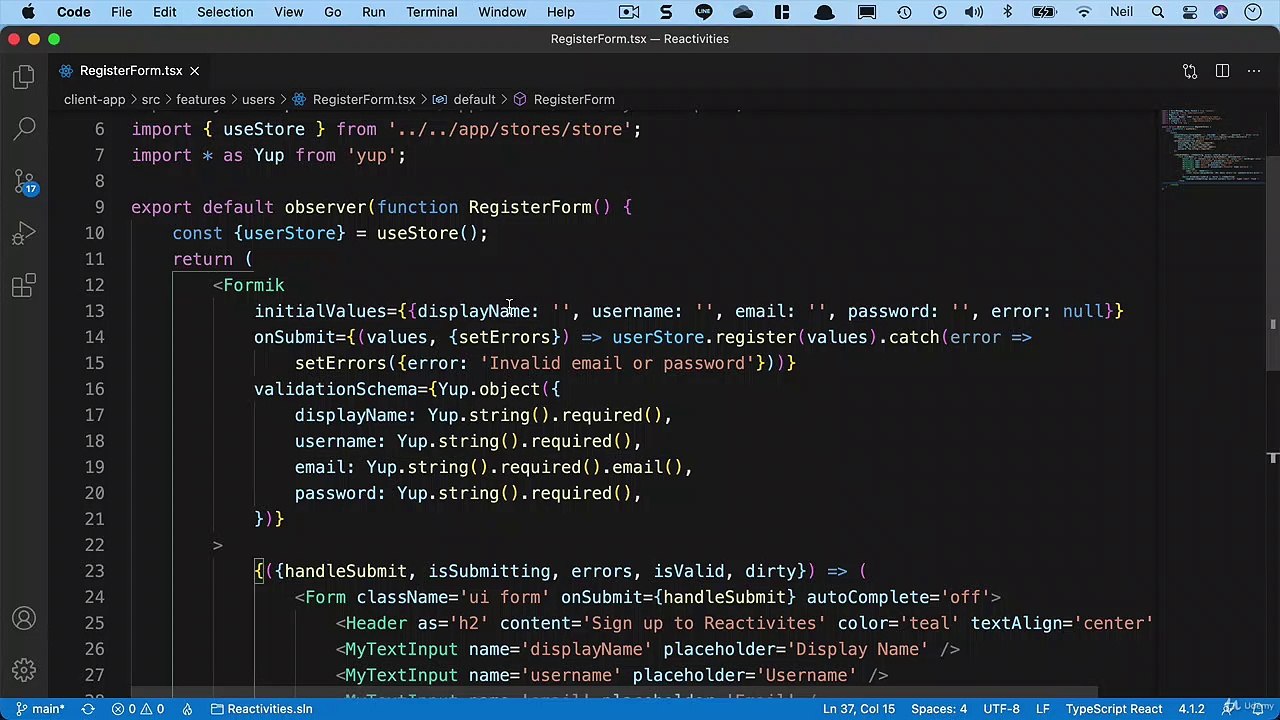Click the Ln 37, Col 15 position indicator
1280x720 pixels.
pos(858,709)
